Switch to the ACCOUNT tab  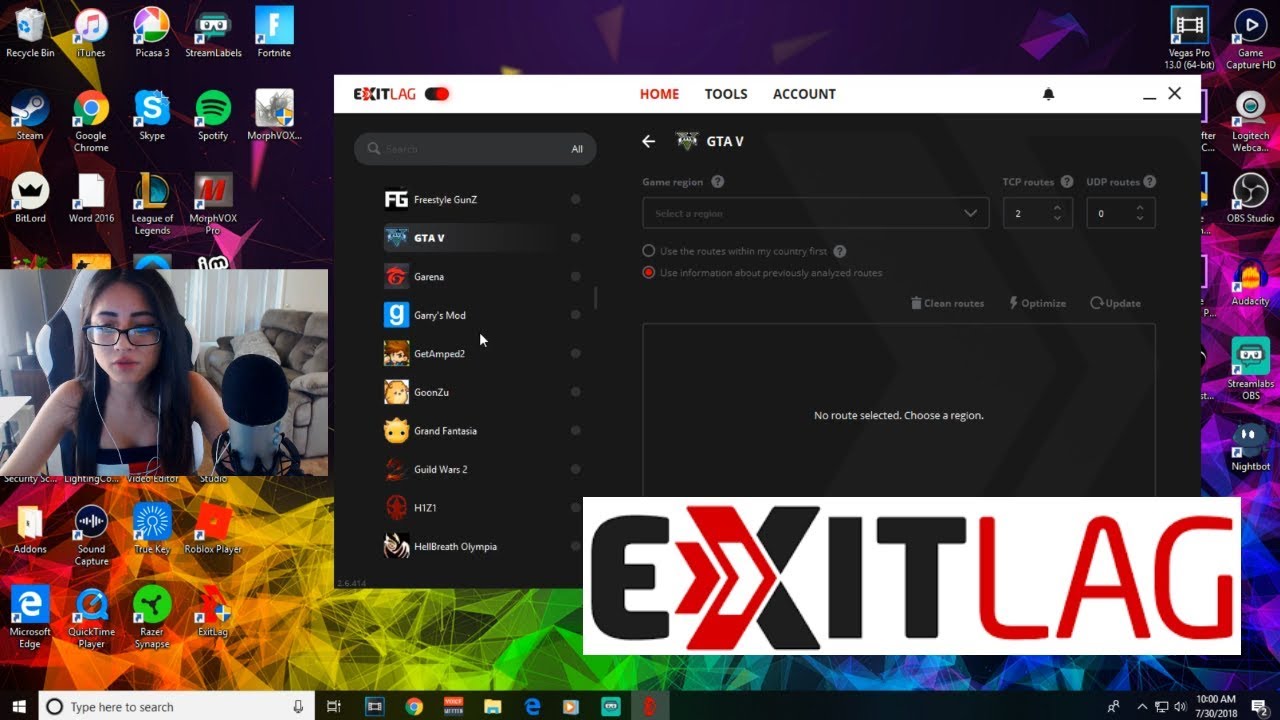point(804,94)
